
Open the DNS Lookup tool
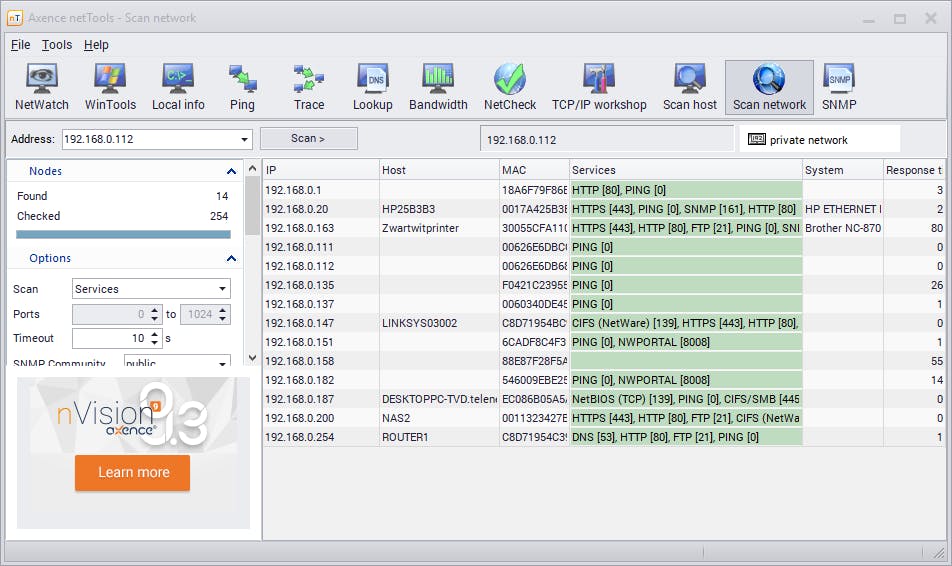(373, 87)
